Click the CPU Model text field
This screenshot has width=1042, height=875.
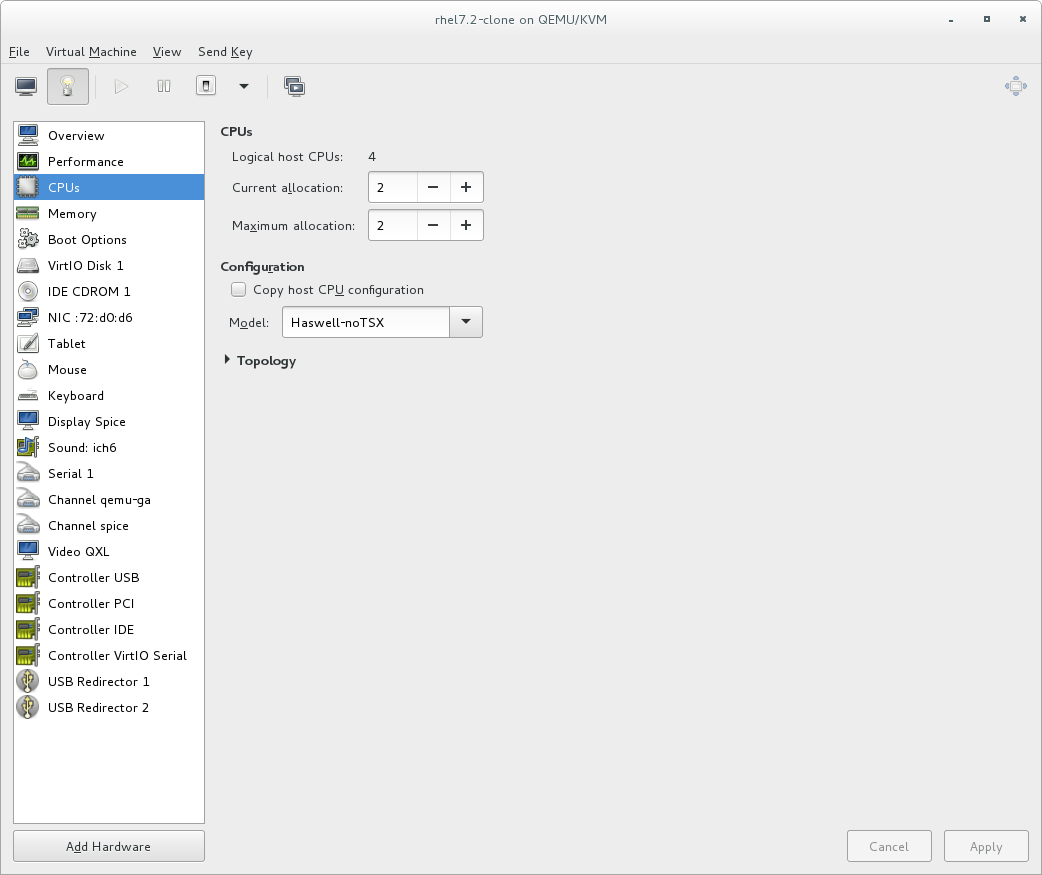pos(366,322)
